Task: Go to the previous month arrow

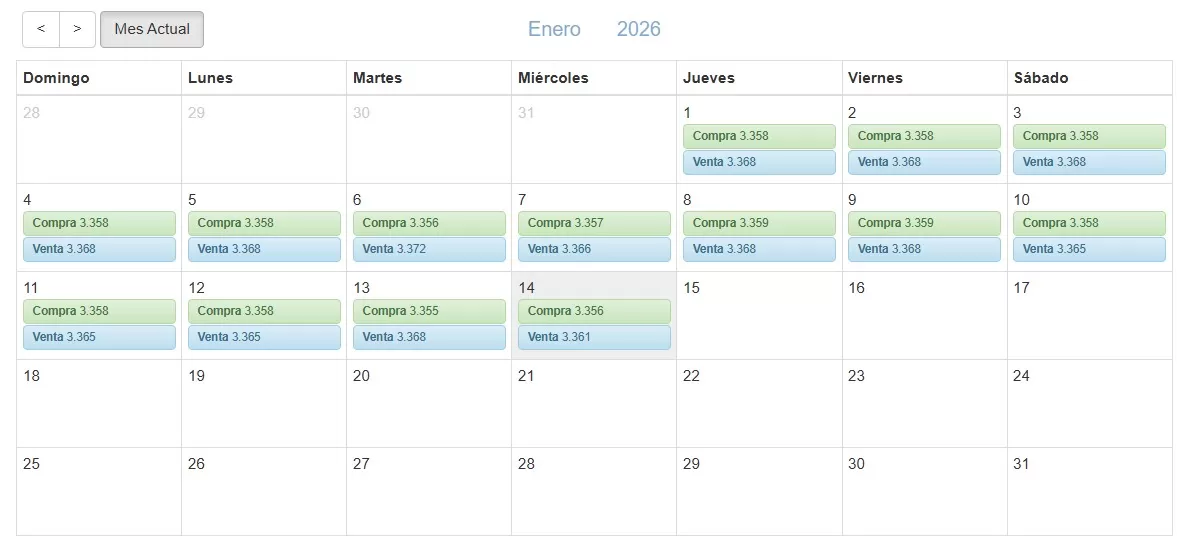Action: pos(41,29)
